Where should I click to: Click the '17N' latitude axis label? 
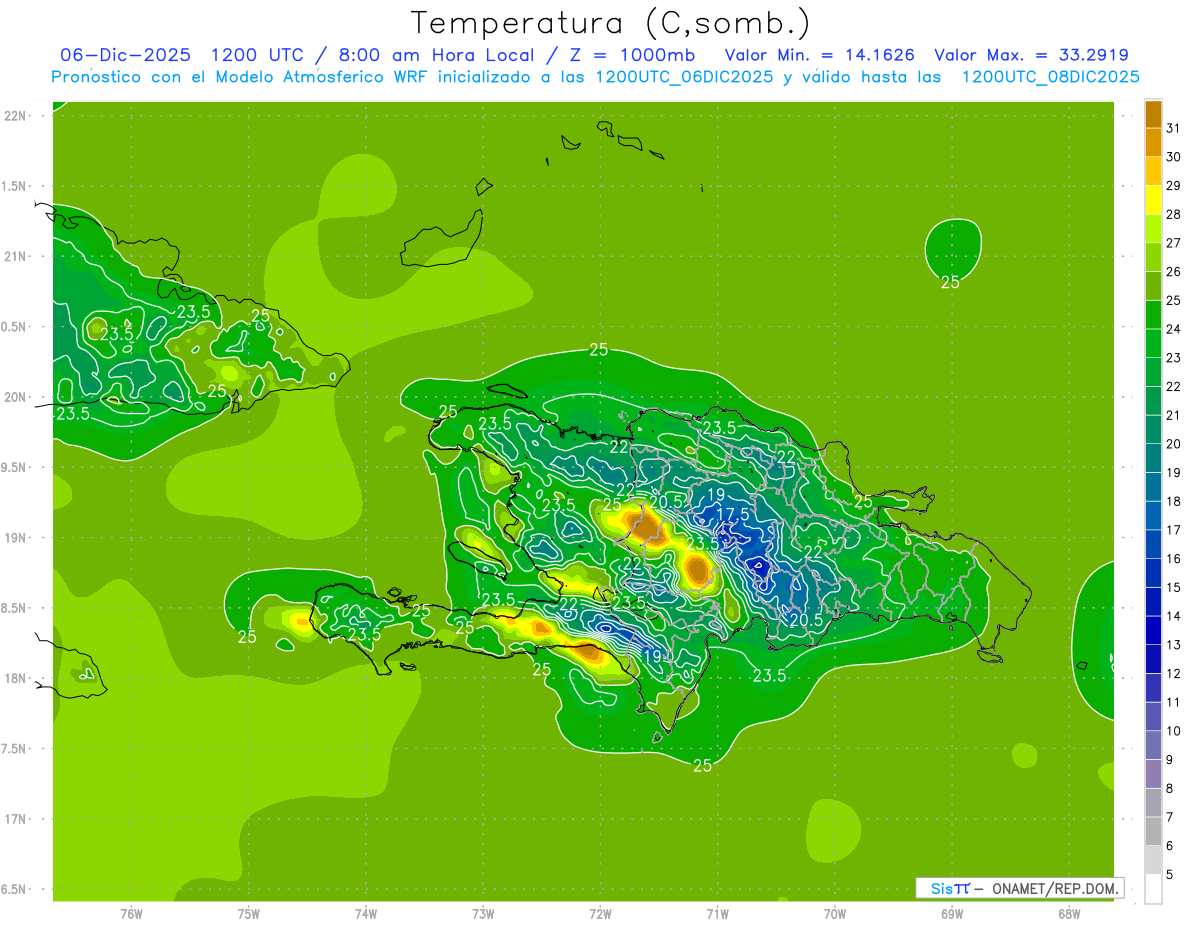[x=17, y=819]
